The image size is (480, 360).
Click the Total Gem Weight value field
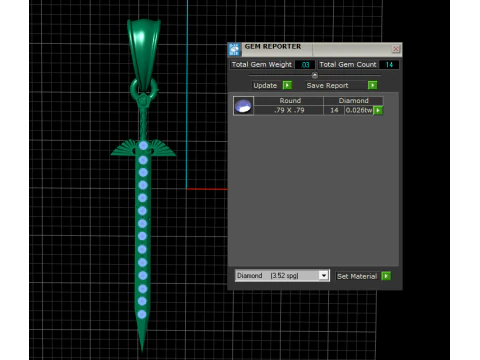coord(305,65)
